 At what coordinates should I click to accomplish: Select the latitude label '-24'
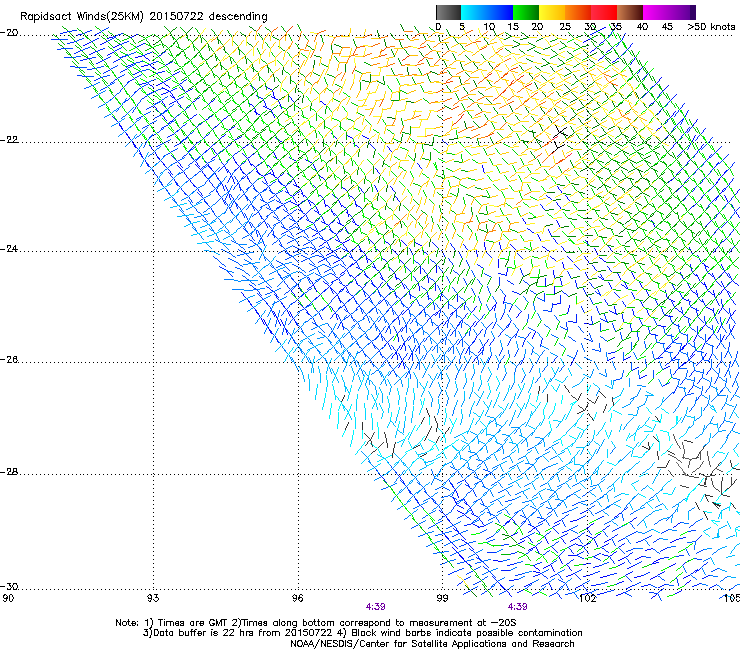coord(9,249)
